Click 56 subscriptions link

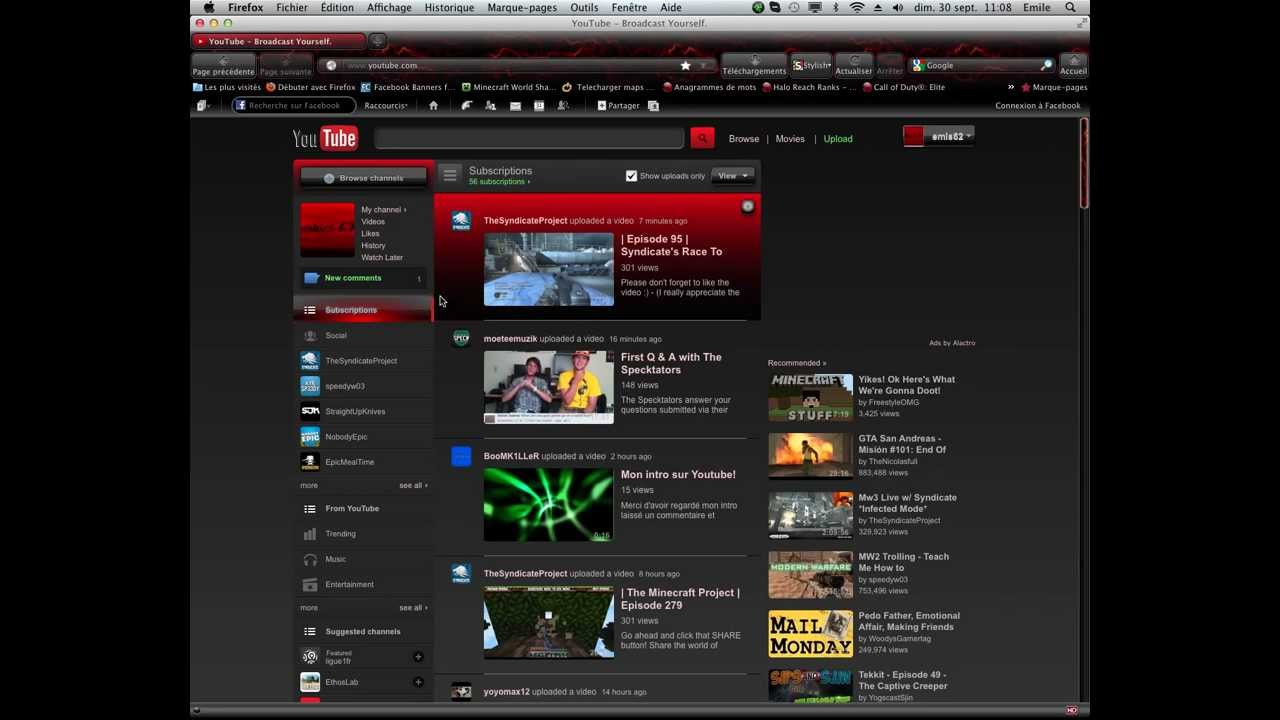click(498, 182)
